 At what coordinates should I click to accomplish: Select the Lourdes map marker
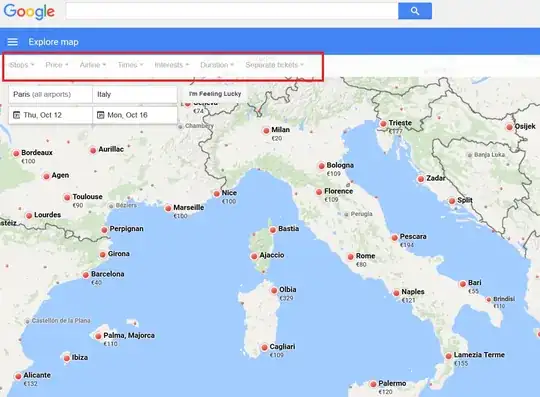tap(29, 216)
